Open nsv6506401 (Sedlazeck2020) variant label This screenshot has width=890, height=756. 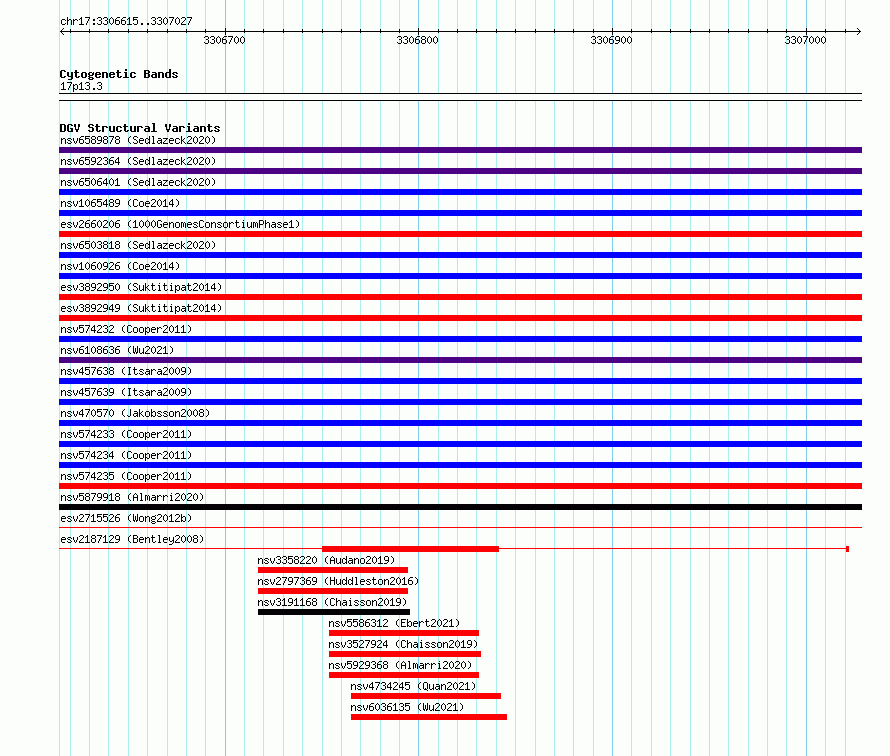[x=138, y=182]
